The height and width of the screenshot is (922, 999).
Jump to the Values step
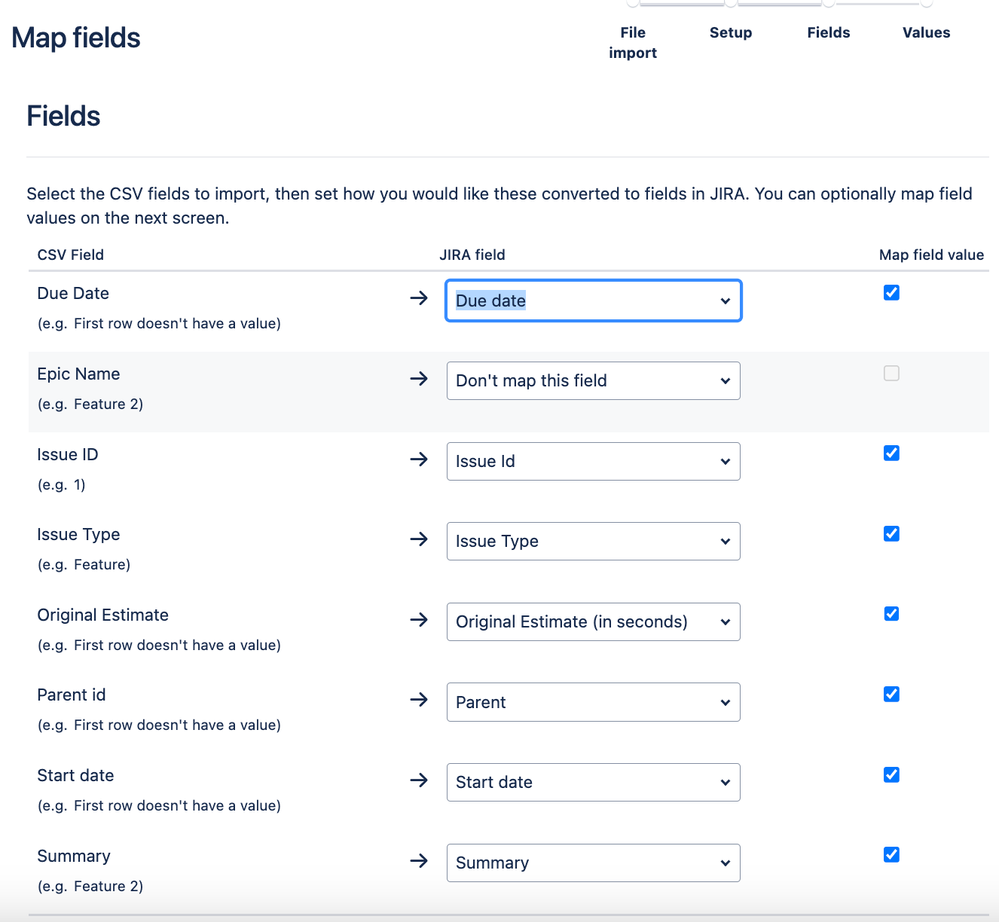point(926,32)
